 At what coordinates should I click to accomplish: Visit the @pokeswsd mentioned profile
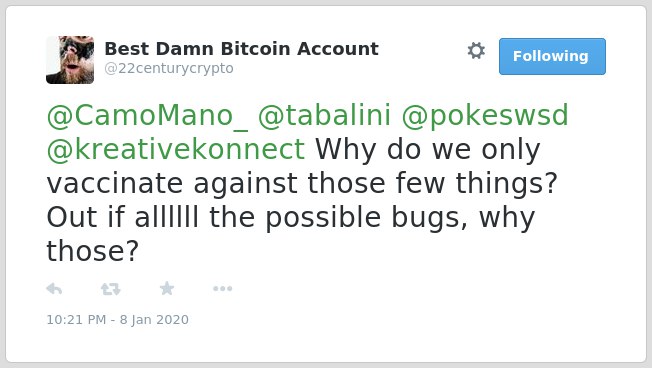pyautogui.click(x=485, y=116)
